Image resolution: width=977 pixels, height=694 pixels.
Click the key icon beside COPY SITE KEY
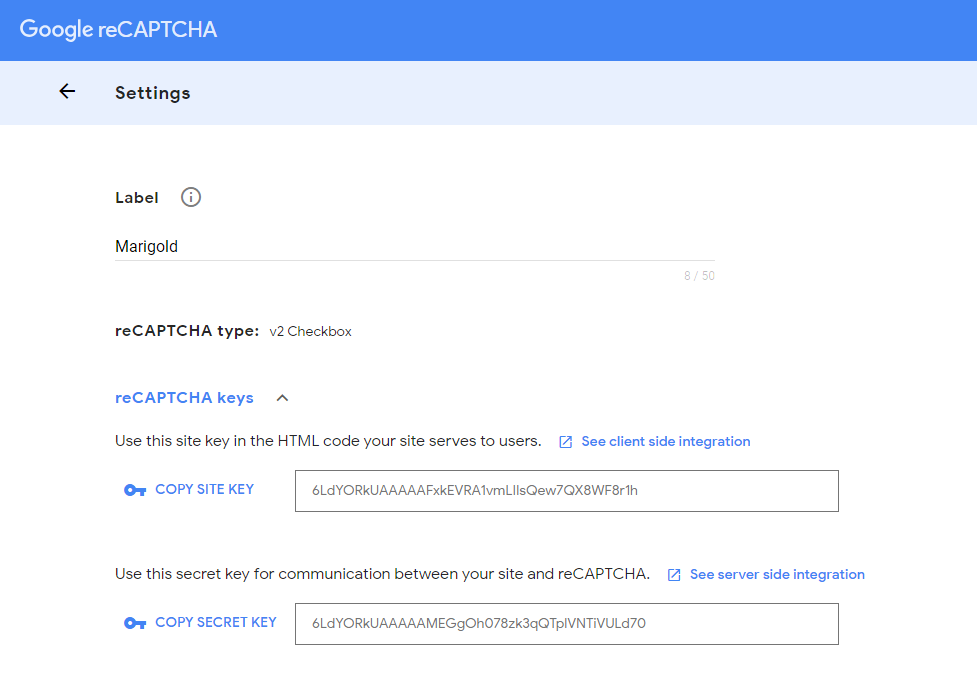(x=135, y=490)
